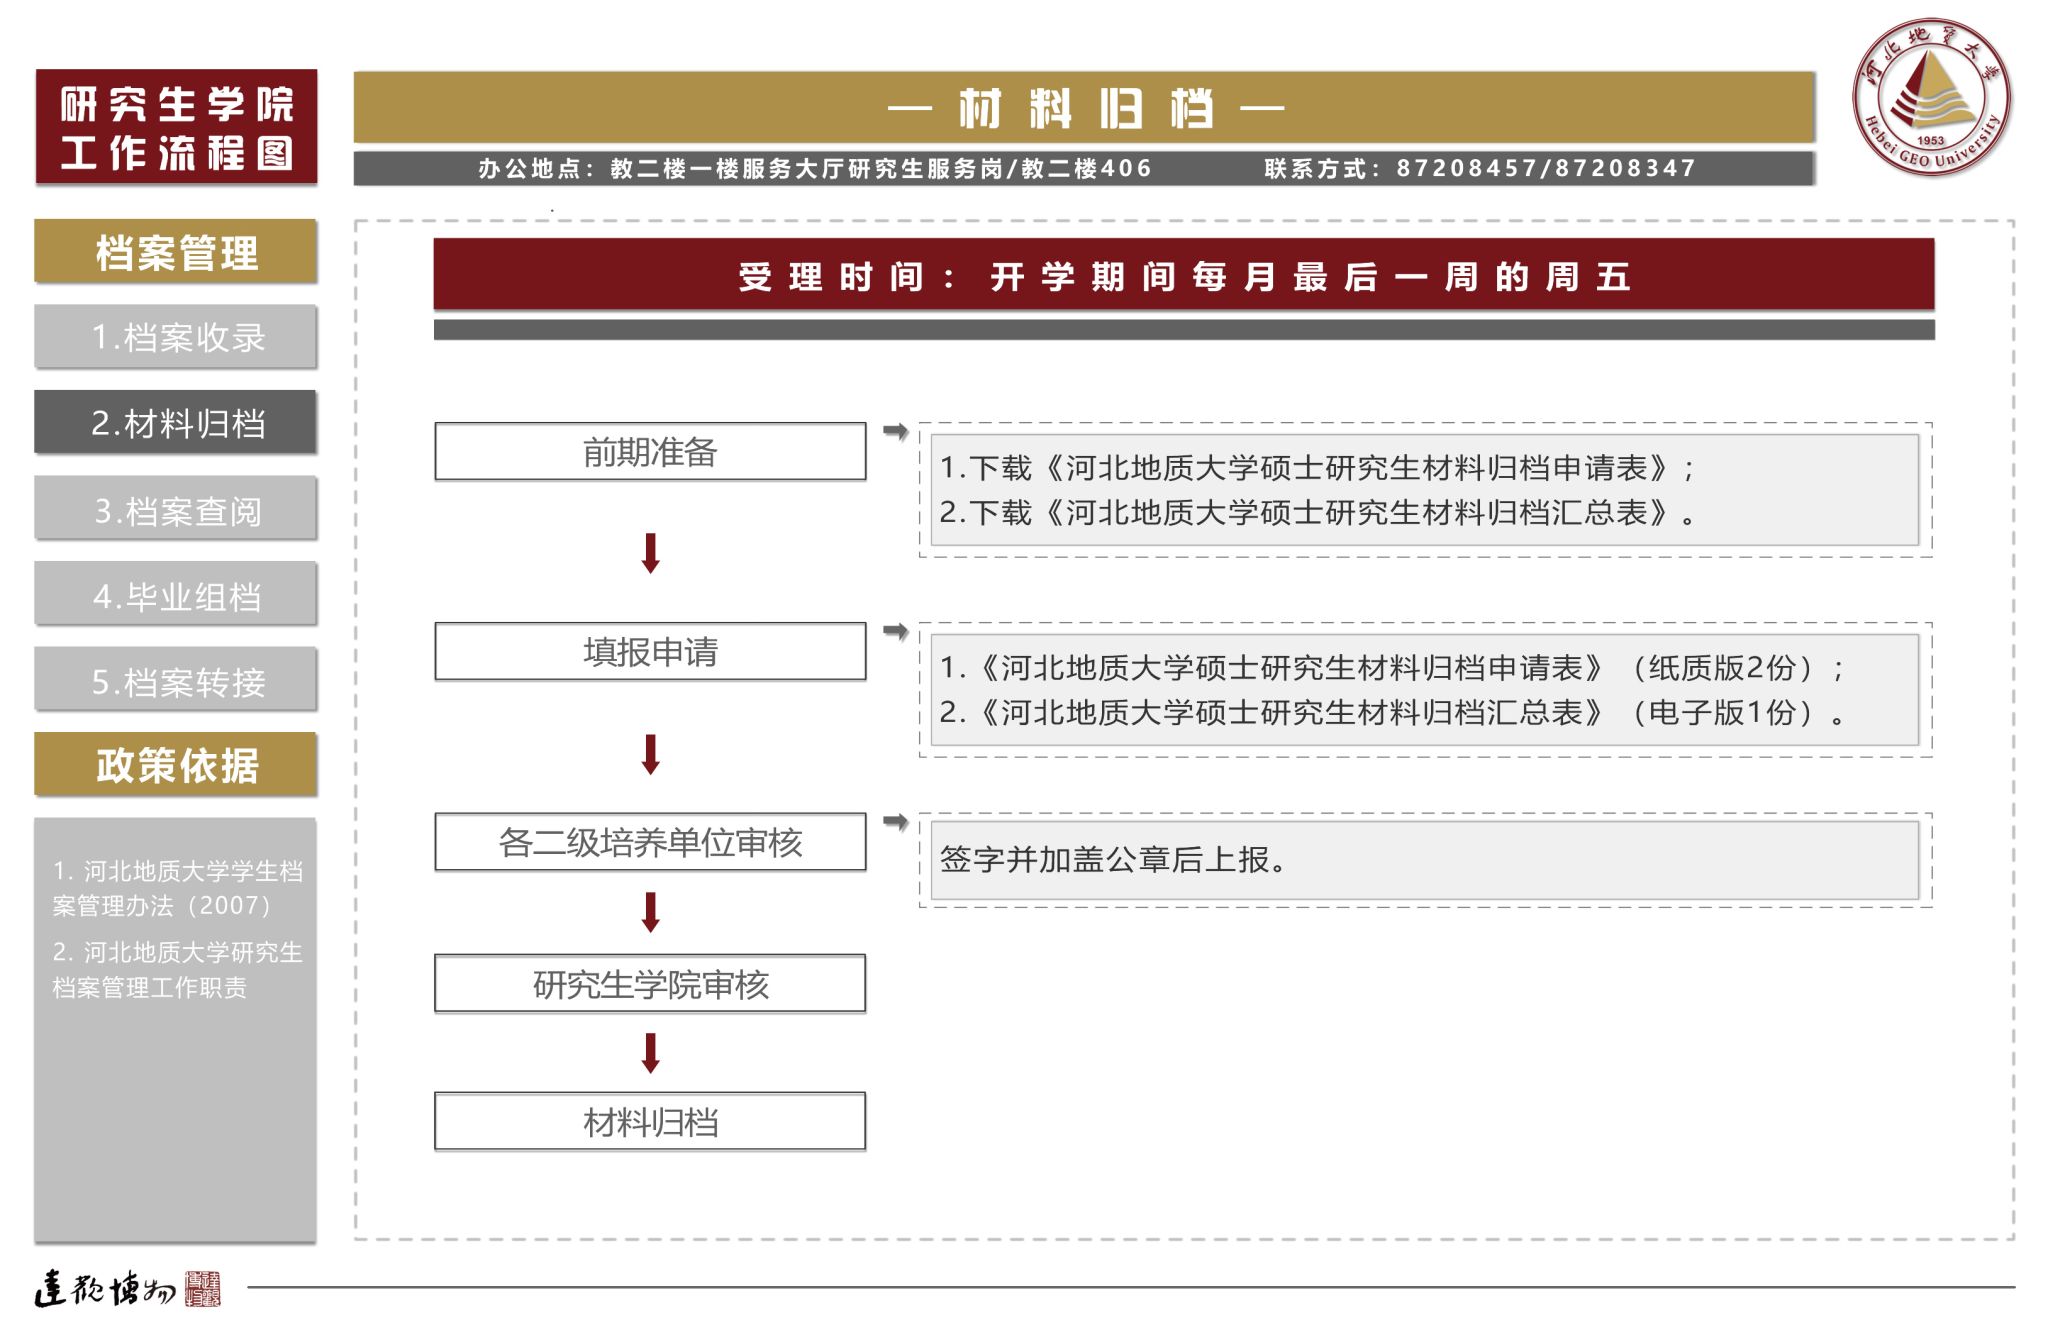Click the 研究生学院审核 flow step box

[650, 984]
